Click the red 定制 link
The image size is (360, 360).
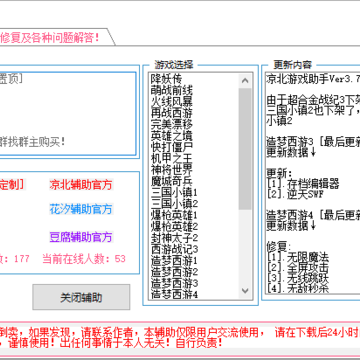(12, 184)
